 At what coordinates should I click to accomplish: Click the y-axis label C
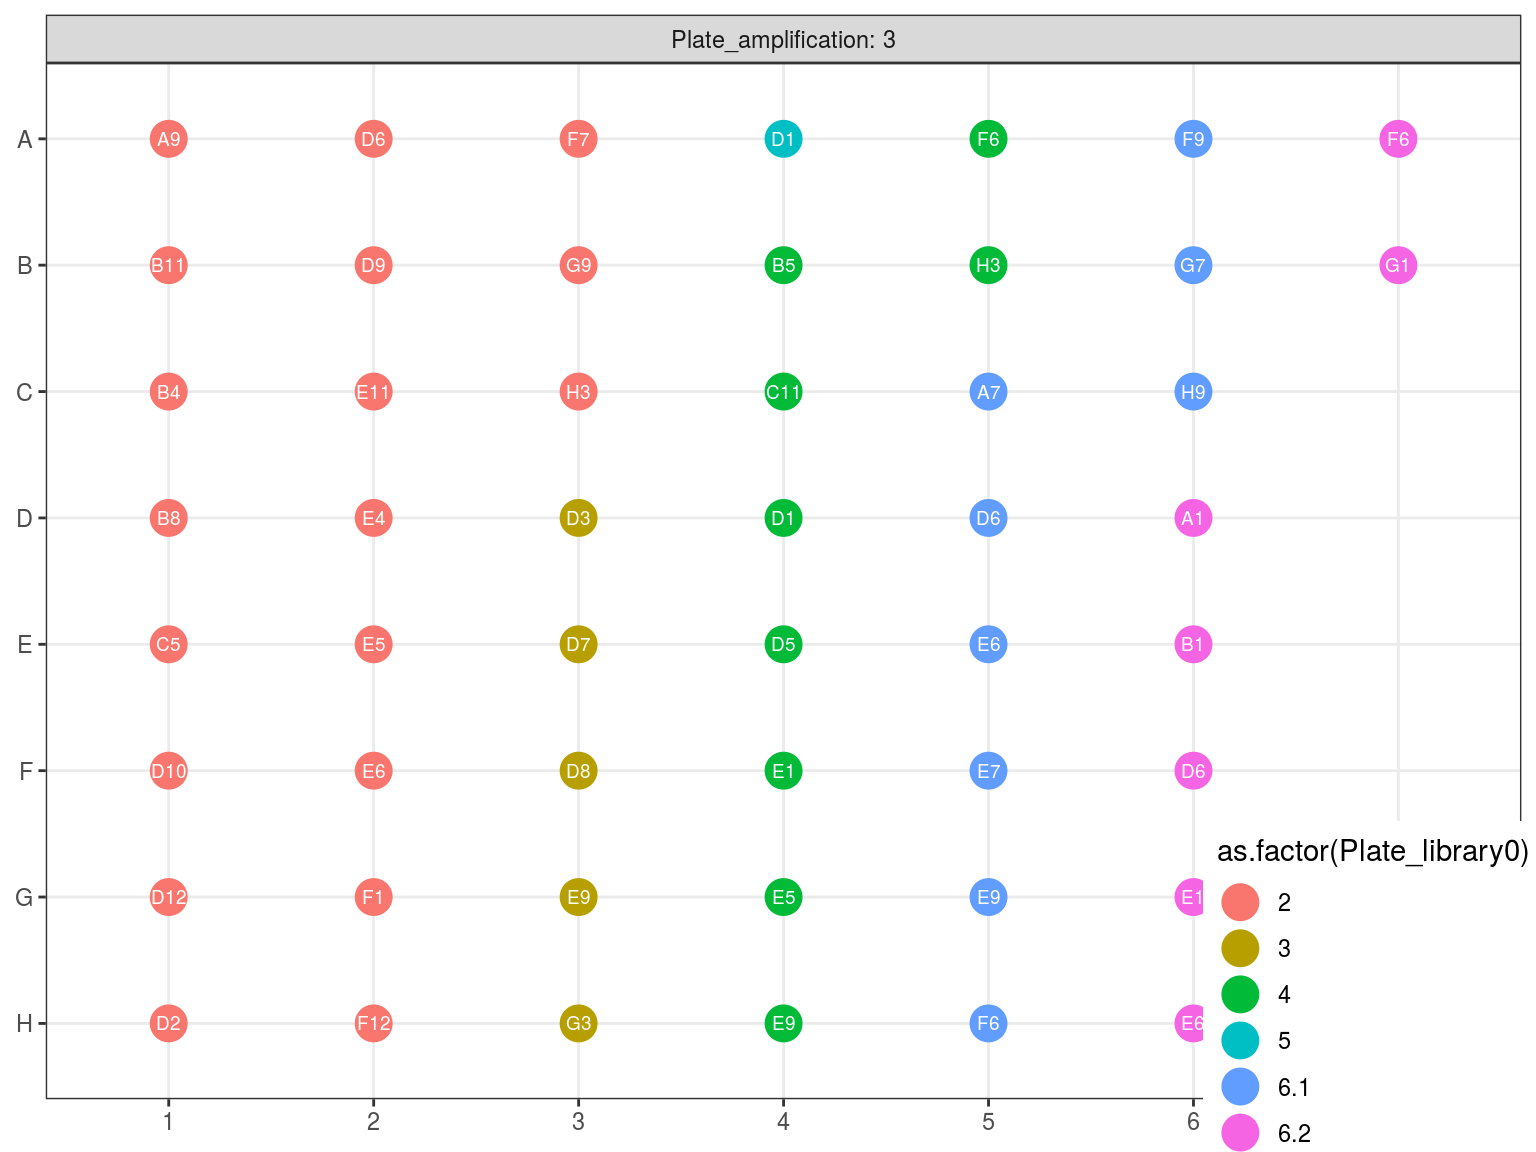coord(25,392)
